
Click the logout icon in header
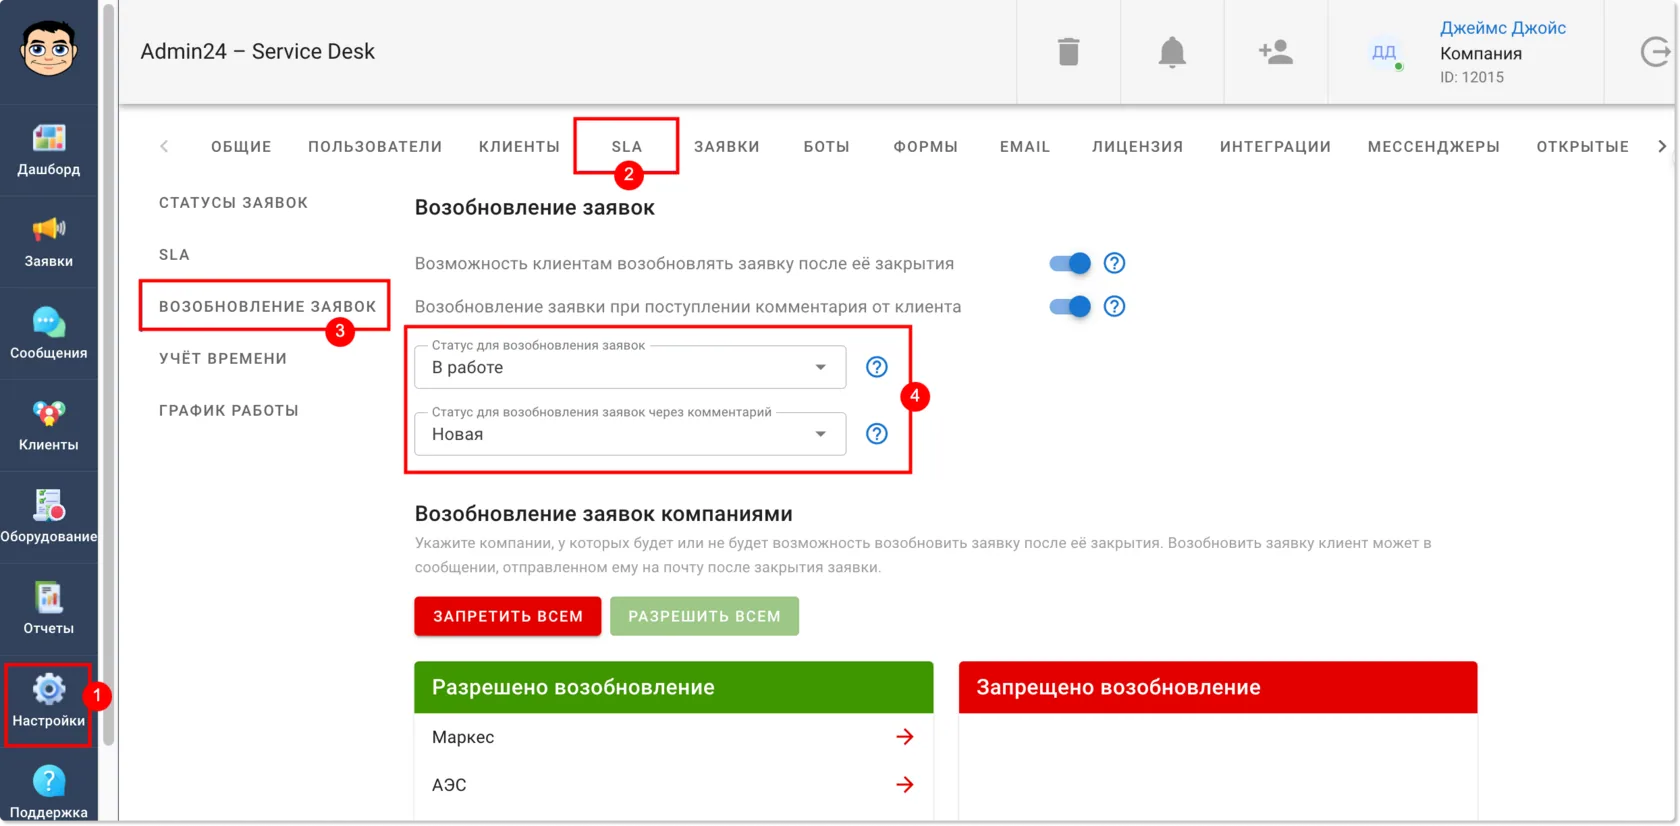(x=1656, y=52)
